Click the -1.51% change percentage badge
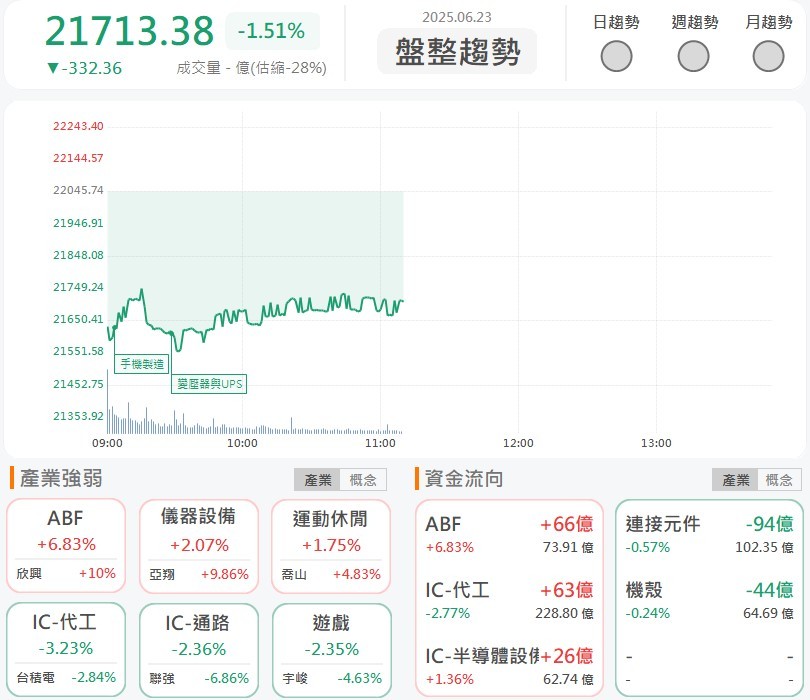 [x=272, y=31]
